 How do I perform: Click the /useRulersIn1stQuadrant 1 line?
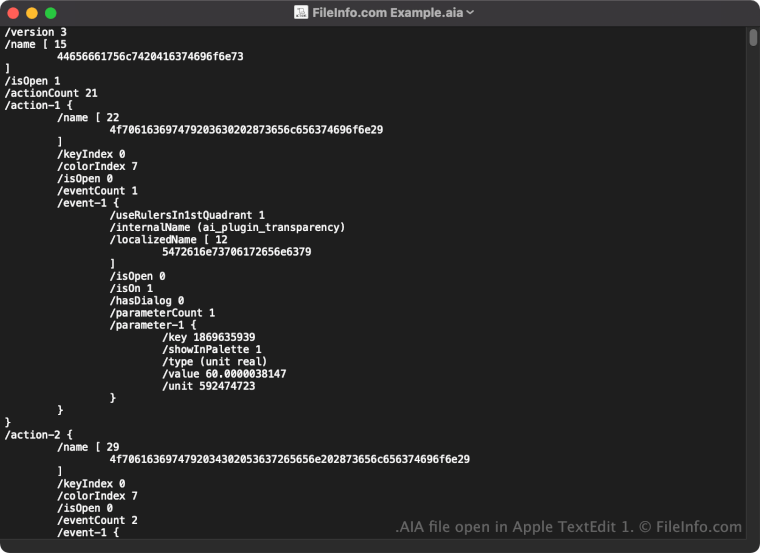pyautogui.click(x=187, y=215)
